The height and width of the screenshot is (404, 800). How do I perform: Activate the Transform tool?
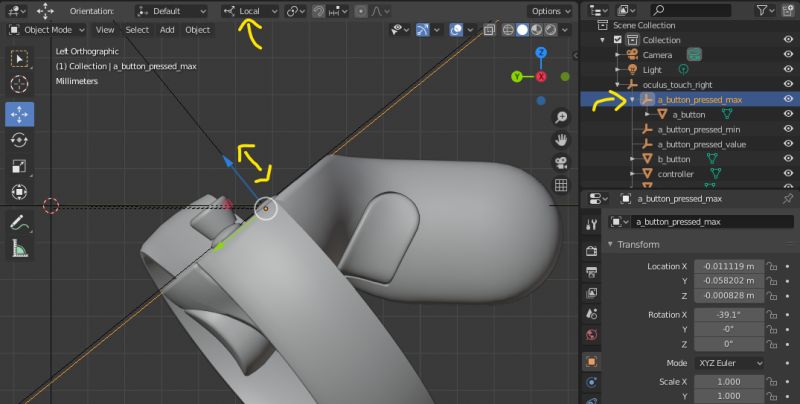pyautogui.click(x=19, y=192)
